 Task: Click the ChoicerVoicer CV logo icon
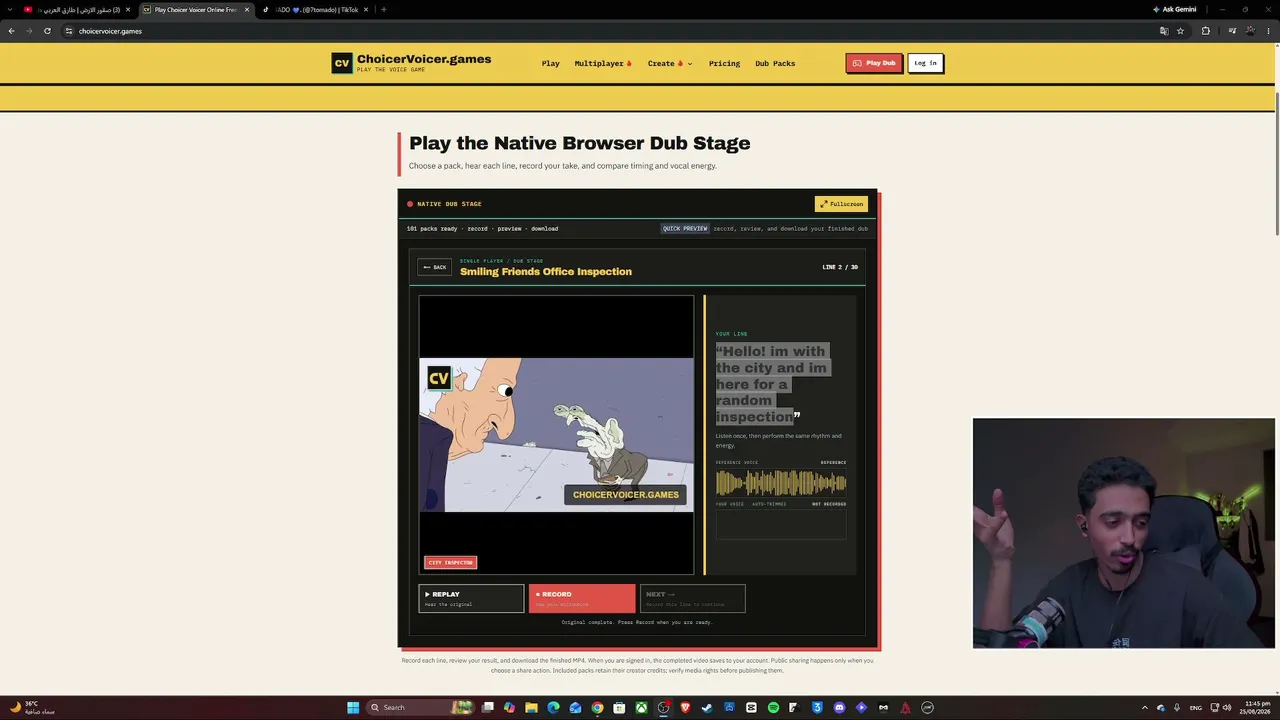(x=342, y=63)
